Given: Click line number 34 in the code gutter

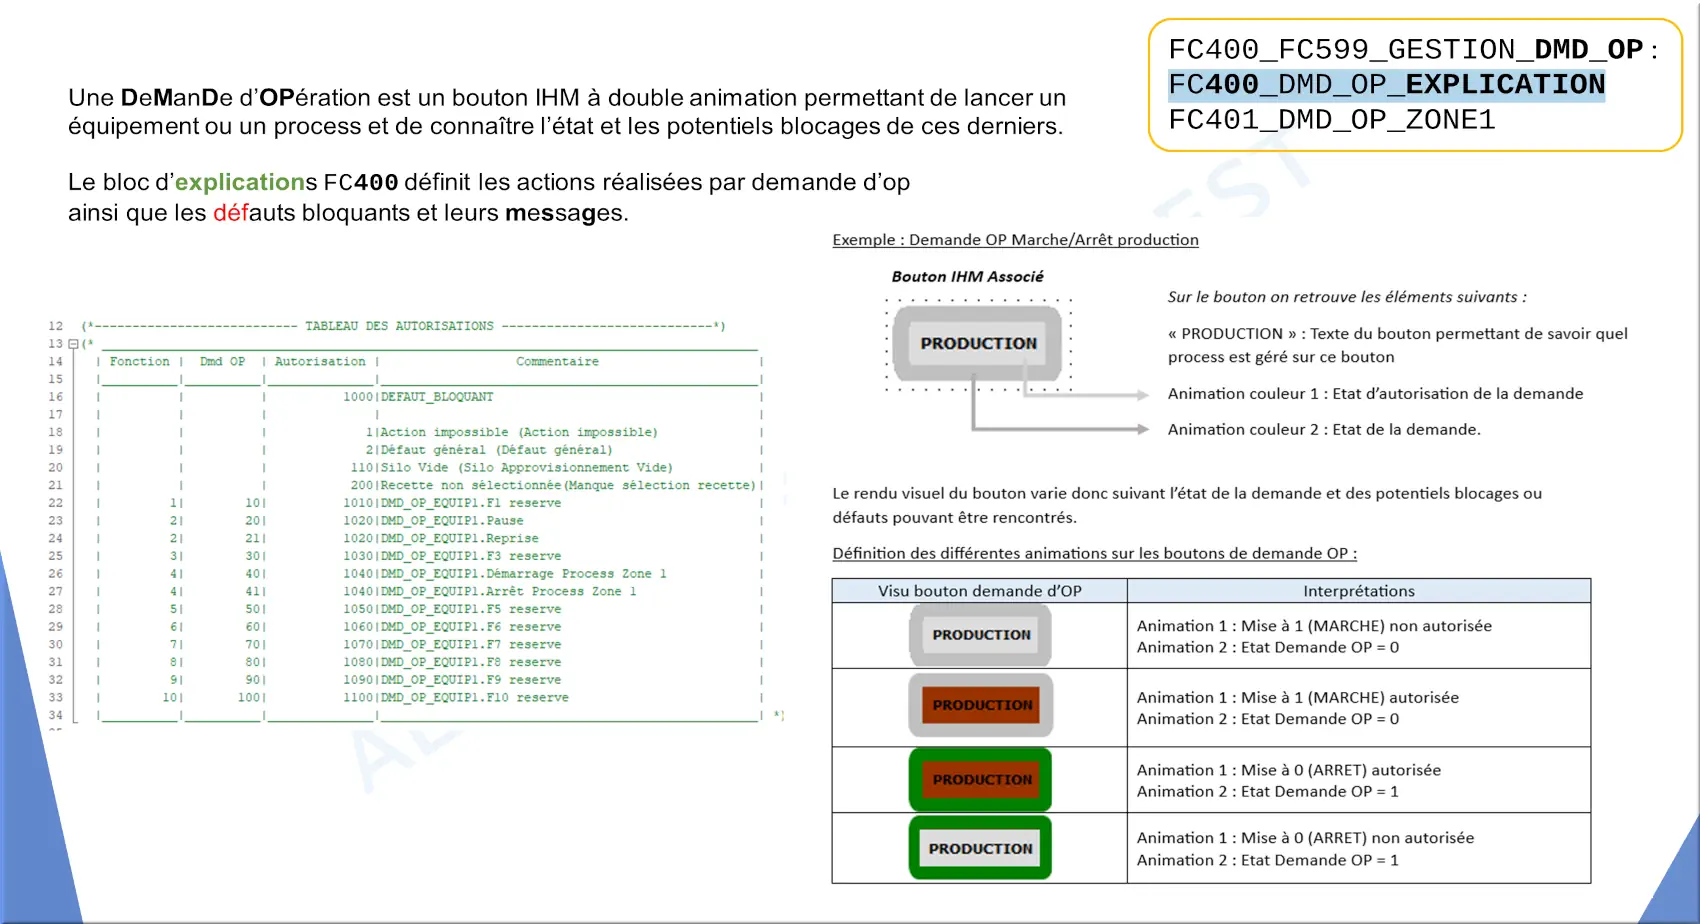Looking at the screenshot, I should (x=55, y=715).
